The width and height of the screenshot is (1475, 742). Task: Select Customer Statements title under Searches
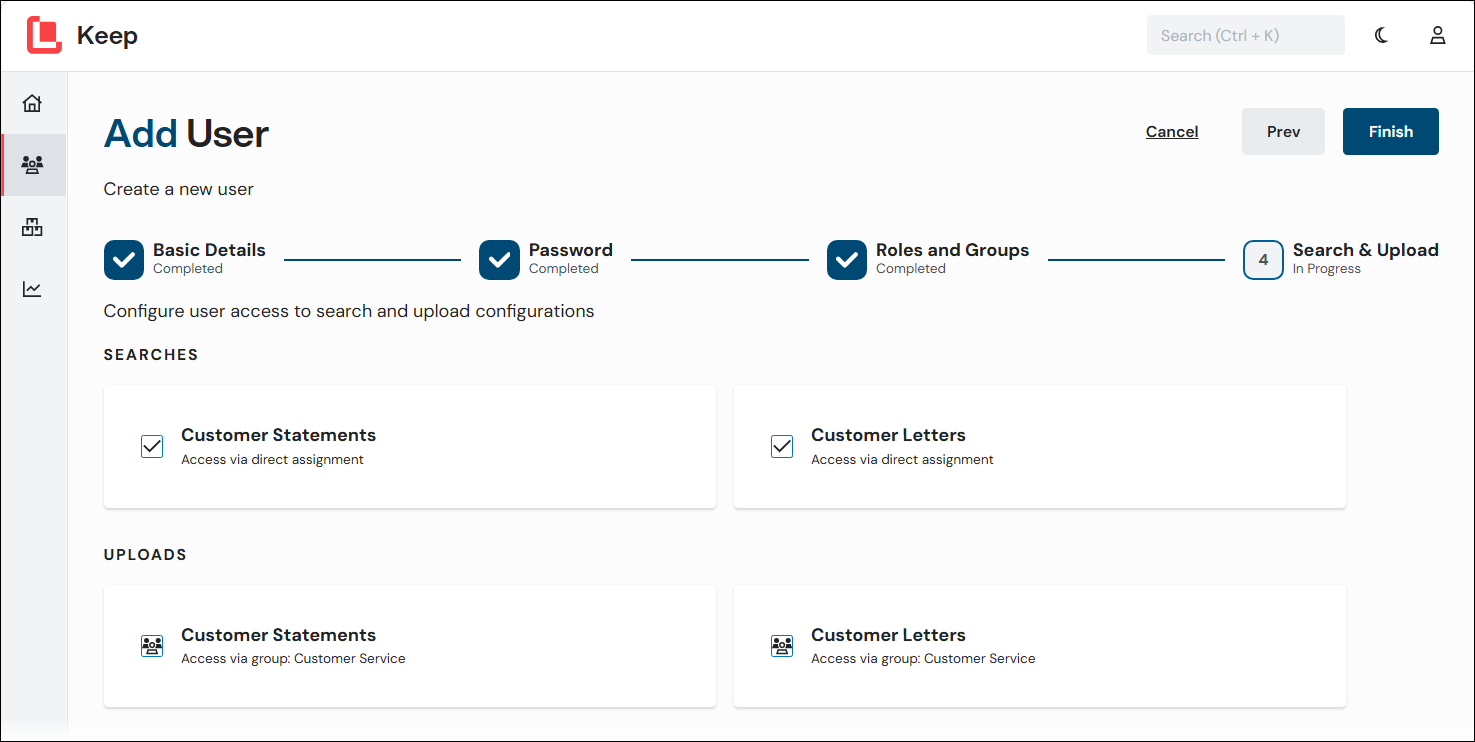(278, 435)
